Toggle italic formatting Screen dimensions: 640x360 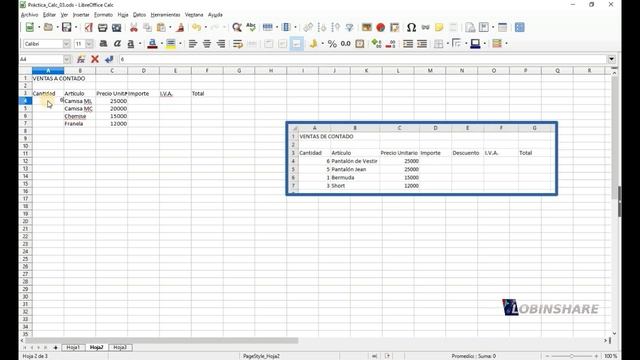[117, 44]
